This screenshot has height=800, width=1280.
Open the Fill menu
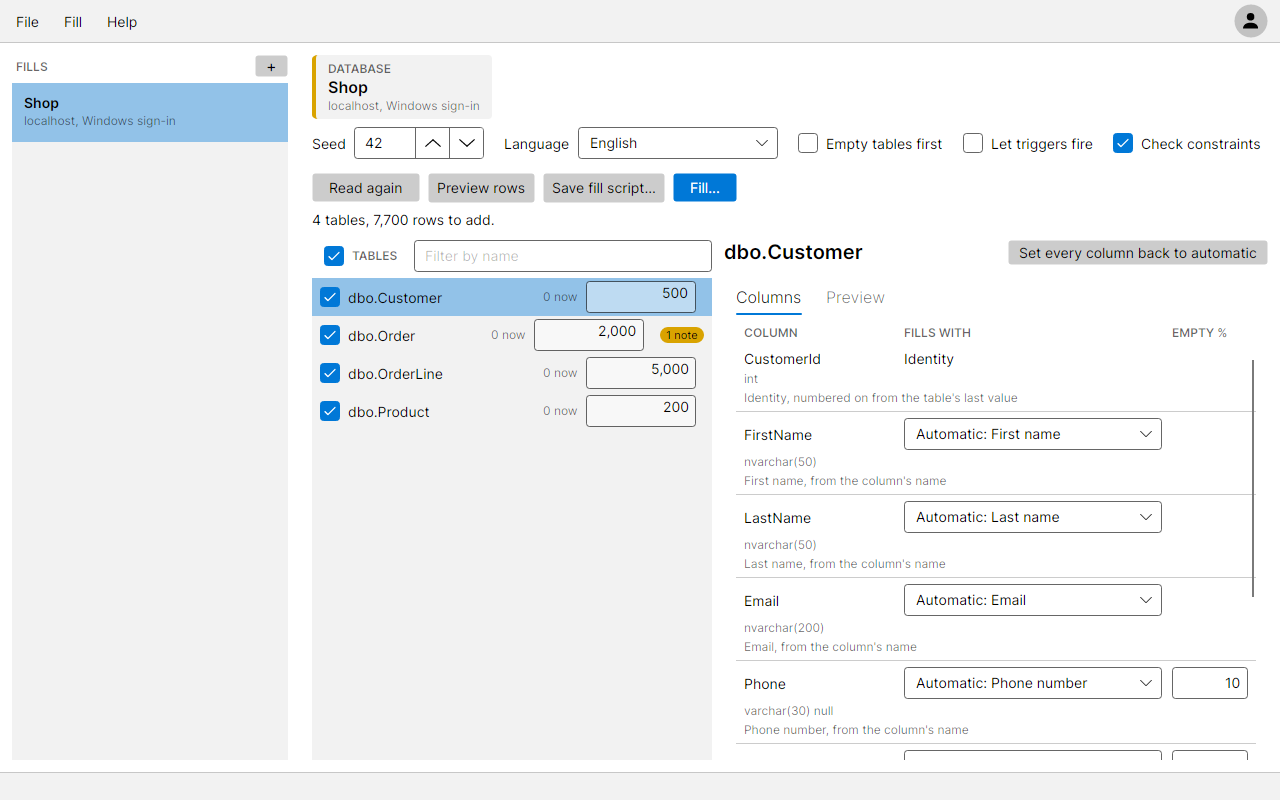[73, 22]
